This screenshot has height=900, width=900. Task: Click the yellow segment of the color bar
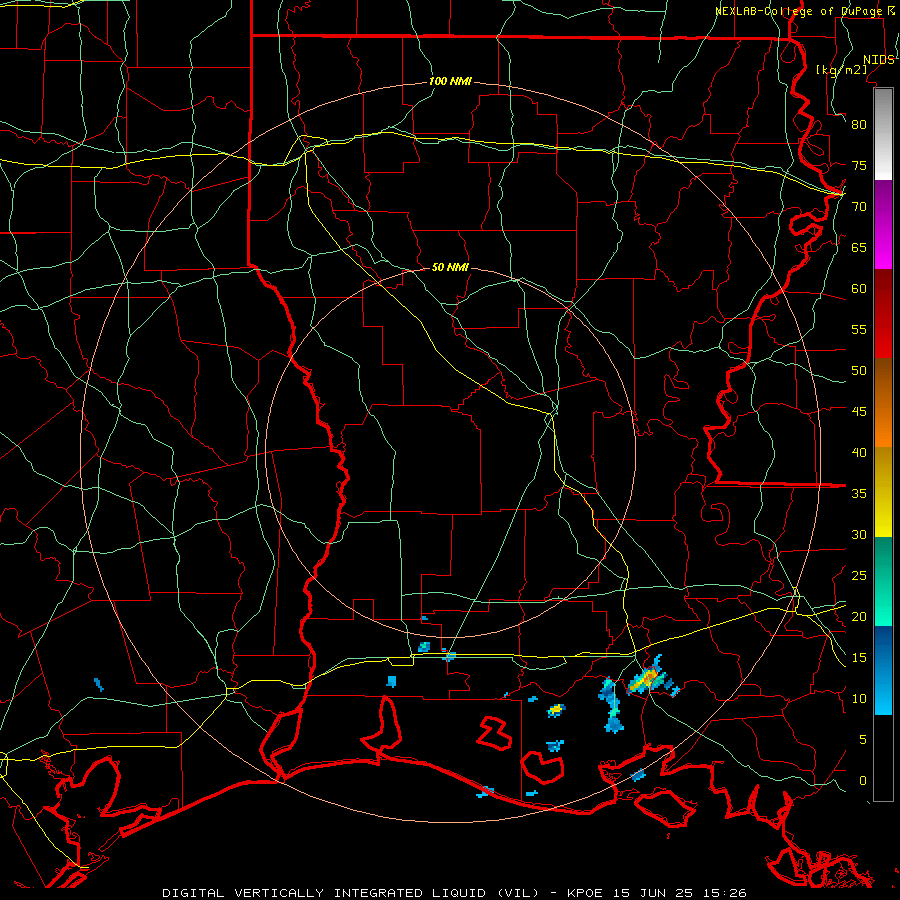click(x=883, y=492)
